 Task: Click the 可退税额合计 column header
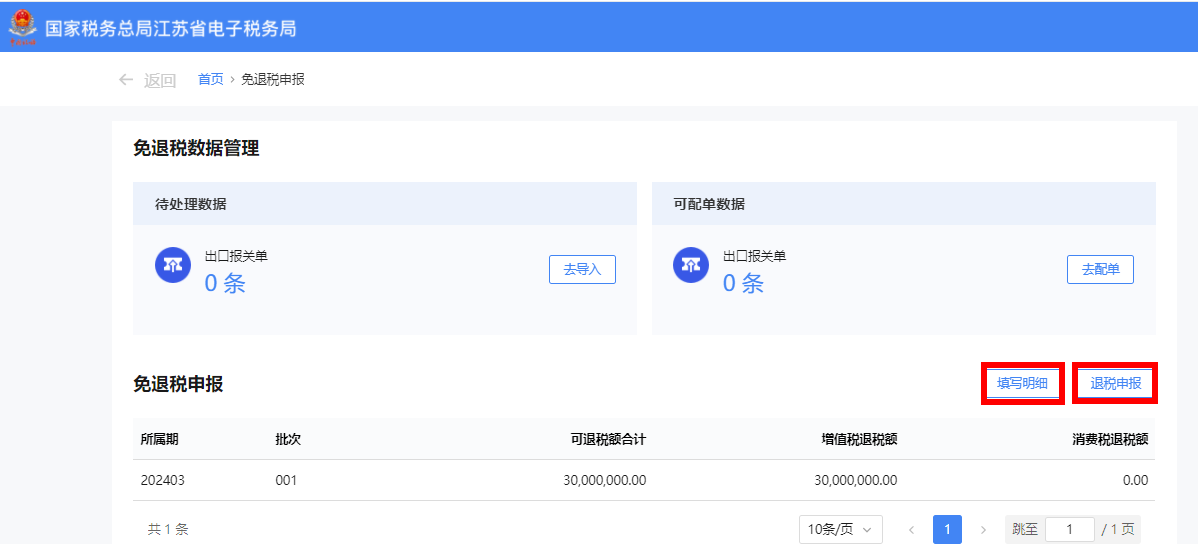[x=608, y=439]
